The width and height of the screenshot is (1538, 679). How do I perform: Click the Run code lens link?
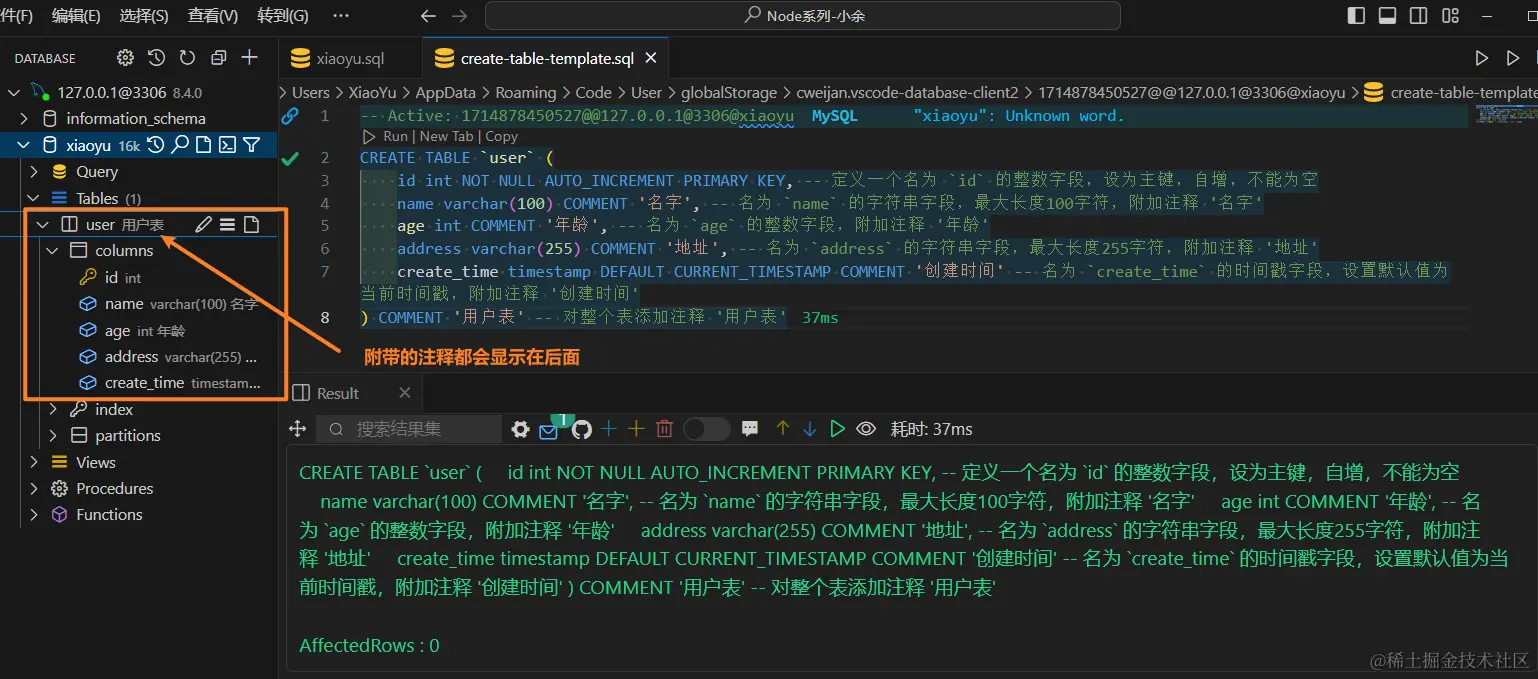tap(396, 136)
